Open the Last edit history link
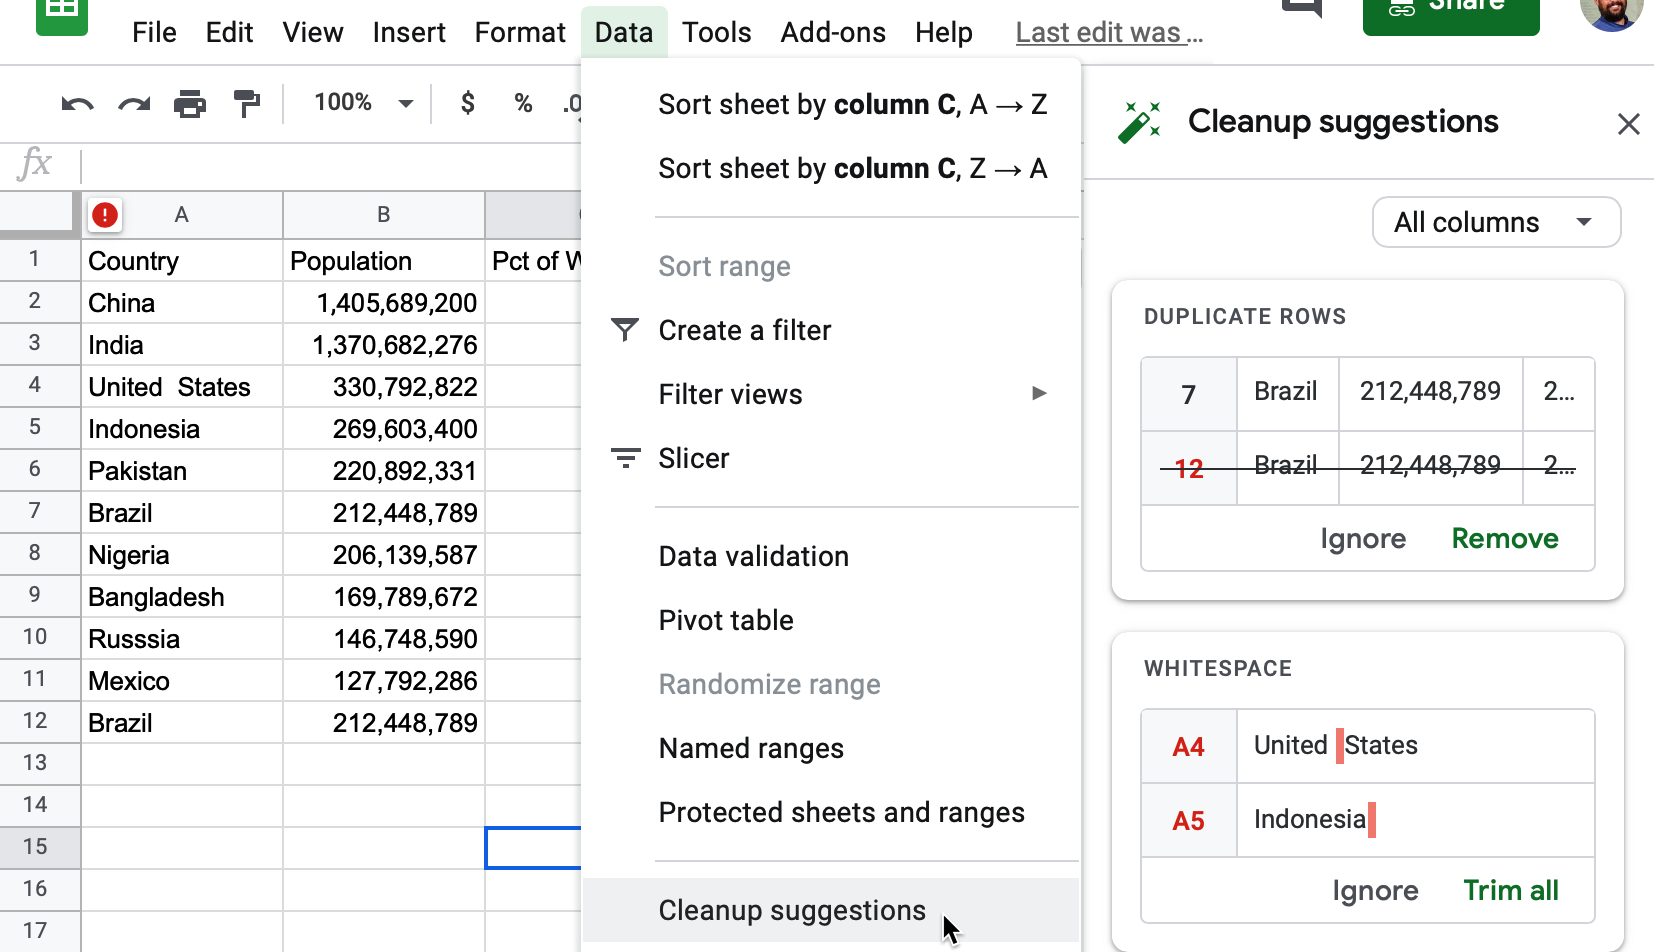The height and width of the screenshot is (952, 1654). 1108,33
